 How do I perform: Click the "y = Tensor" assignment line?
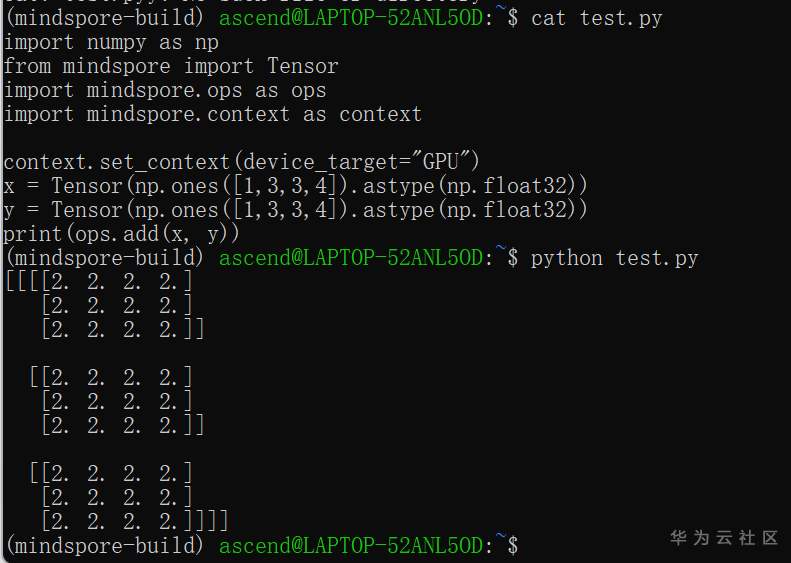[x=296, y=210]
